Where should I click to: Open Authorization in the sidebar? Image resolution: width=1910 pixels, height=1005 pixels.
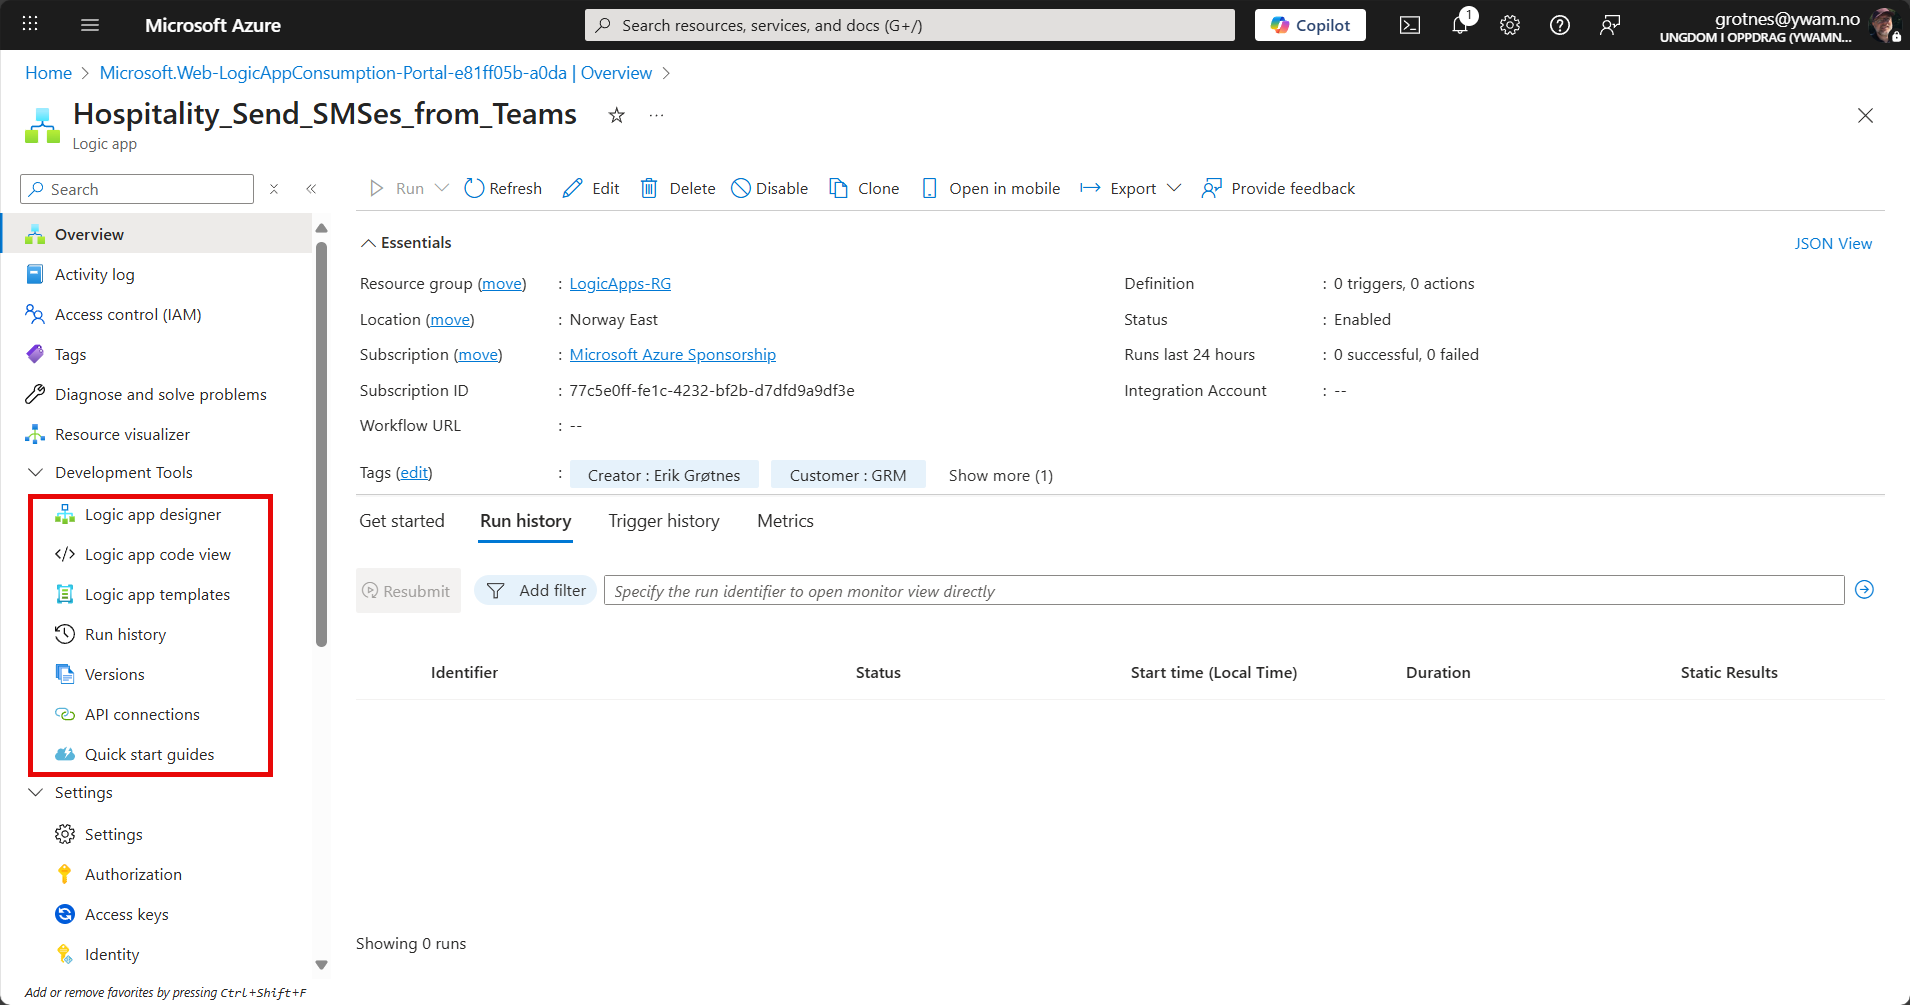tap(133, 874)
